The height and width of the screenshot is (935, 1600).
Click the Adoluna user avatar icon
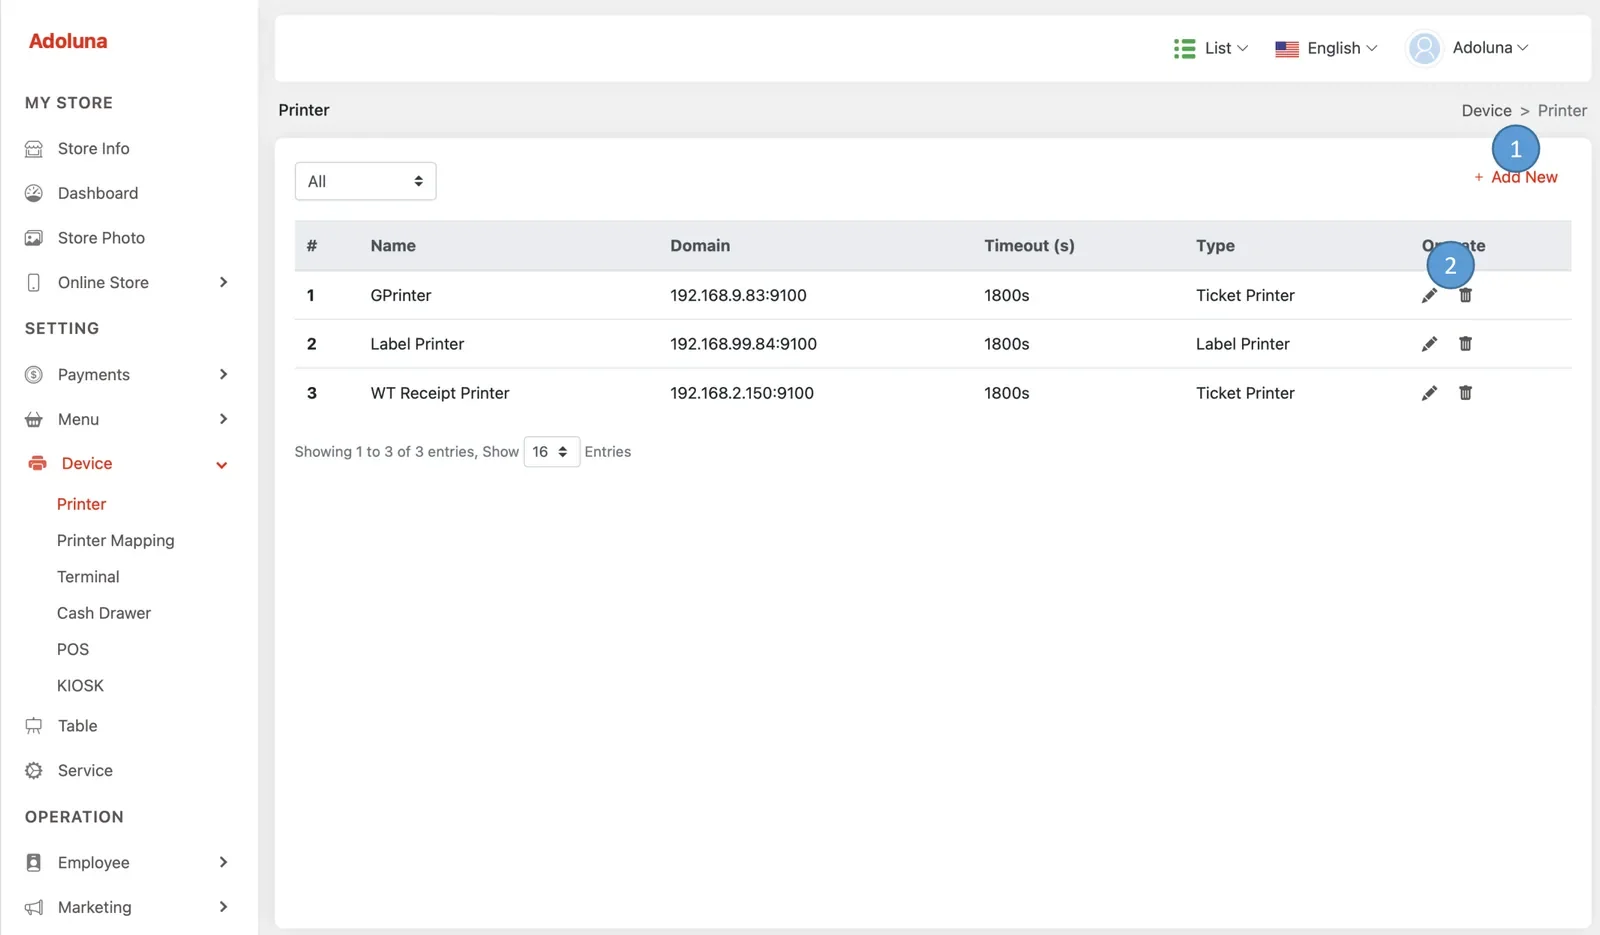pyautogui.click(x=1424, y=48)
